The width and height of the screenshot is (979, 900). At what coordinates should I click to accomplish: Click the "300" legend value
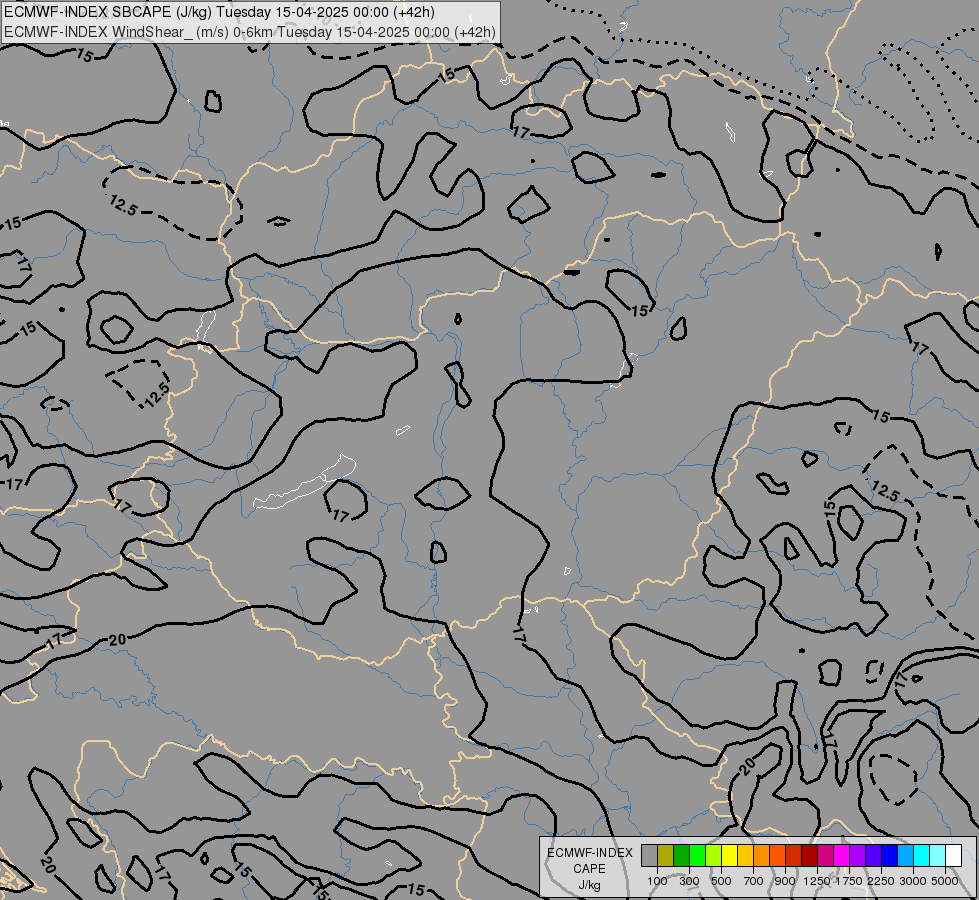(x=689, y=881)
